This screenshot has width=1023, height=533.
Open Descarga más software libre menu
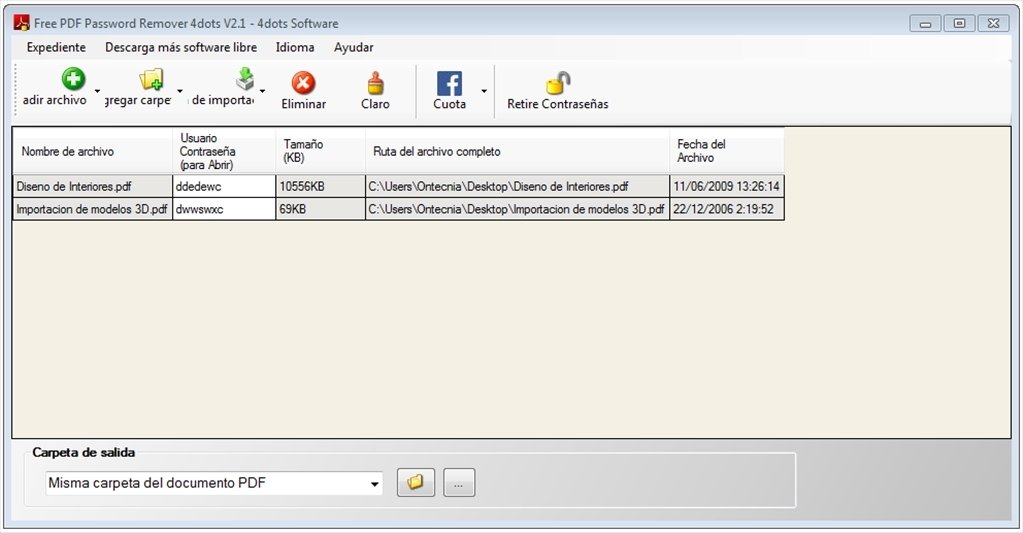click(181, 47)
